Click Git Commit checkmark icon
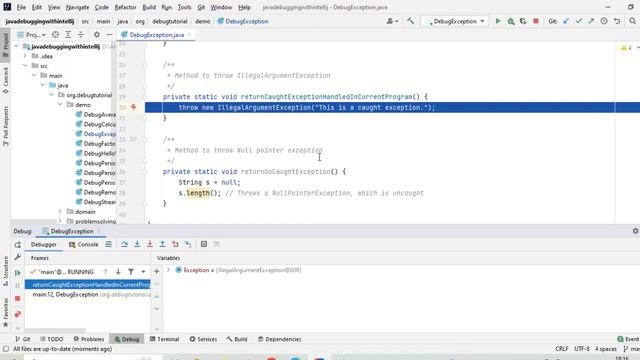The height and width of the screenshot is (360, 640). coord(579,21)
